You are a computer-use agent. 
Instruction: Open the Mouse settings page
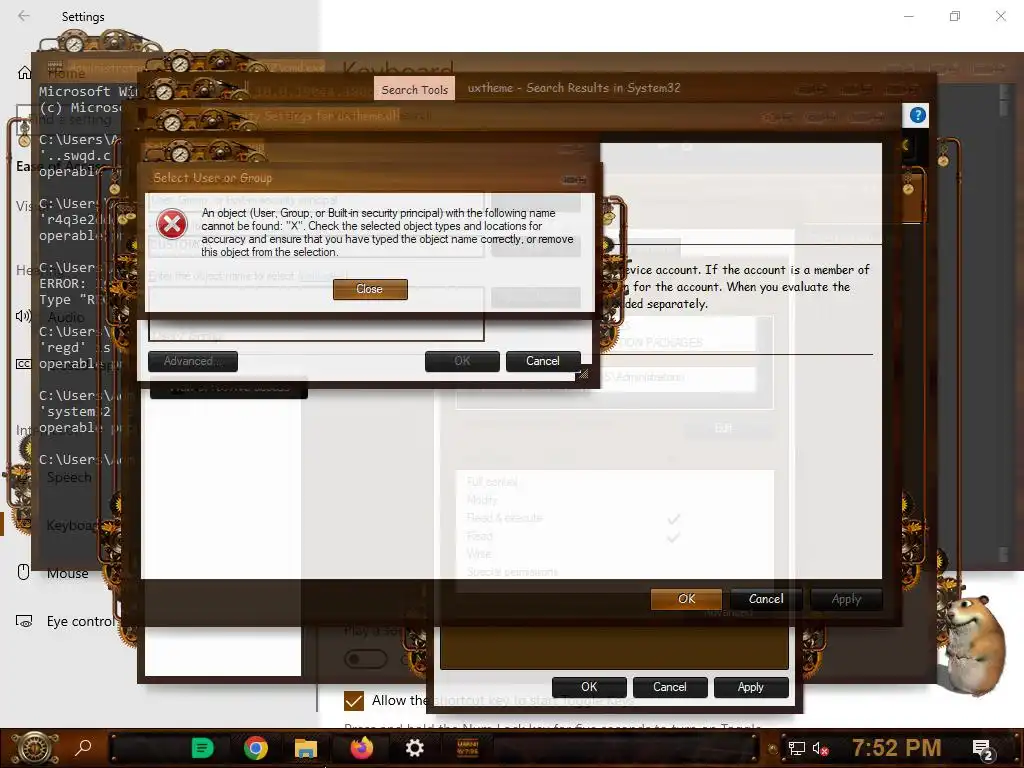67,573
